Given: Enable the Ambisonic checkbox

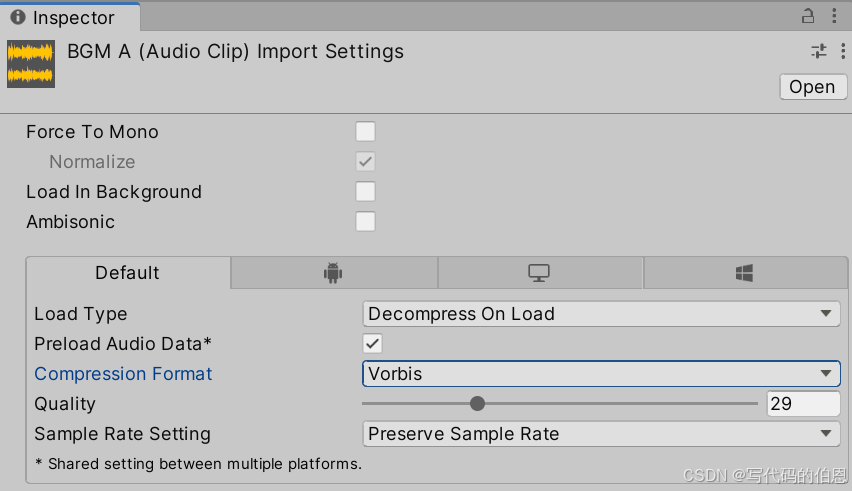Looking at the screenshot, I should (366, 222).
